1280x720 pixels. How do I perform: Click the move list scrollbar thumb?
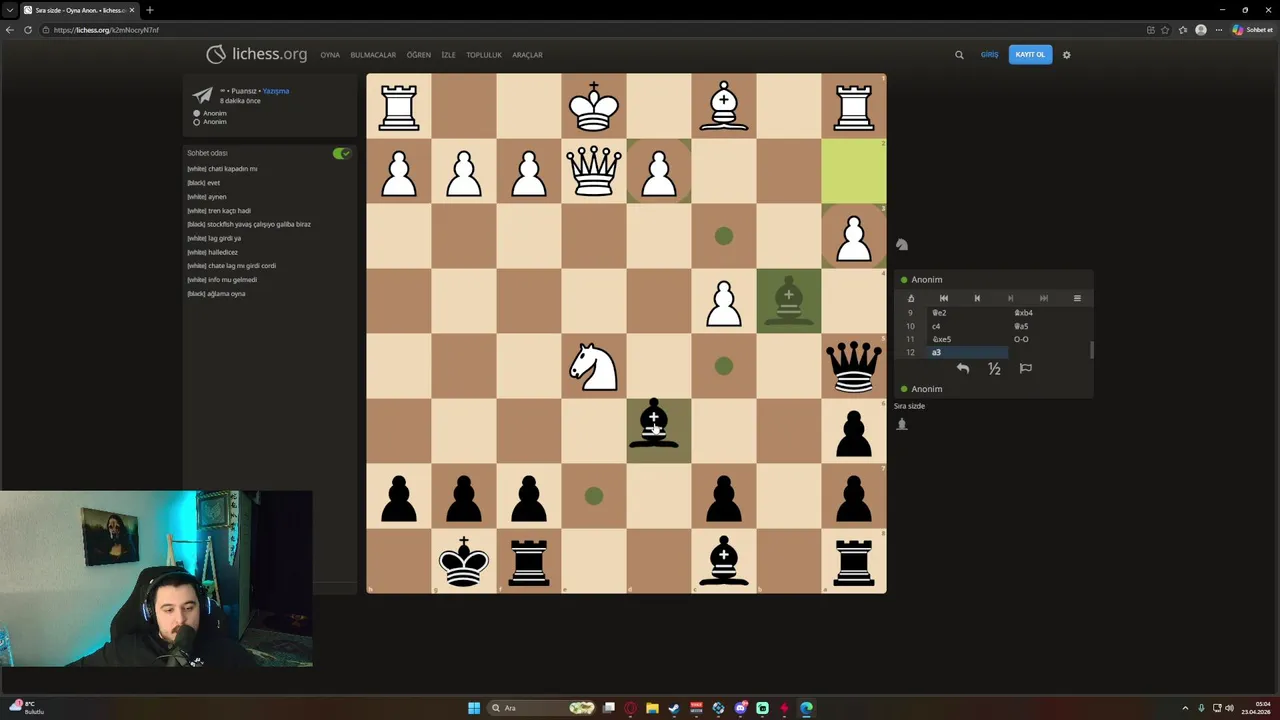tap(1091, 350)
